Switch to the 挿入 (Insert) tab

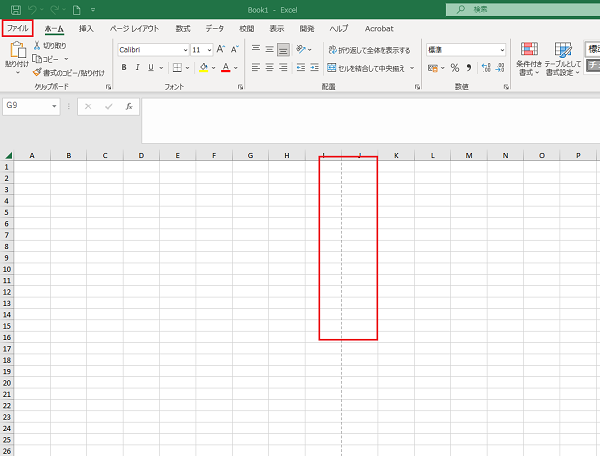pyautogui.click(x=86, y=28)
